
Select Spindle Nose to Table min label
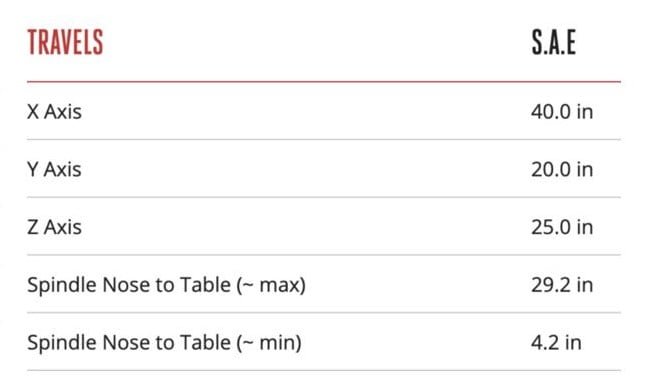164,343
